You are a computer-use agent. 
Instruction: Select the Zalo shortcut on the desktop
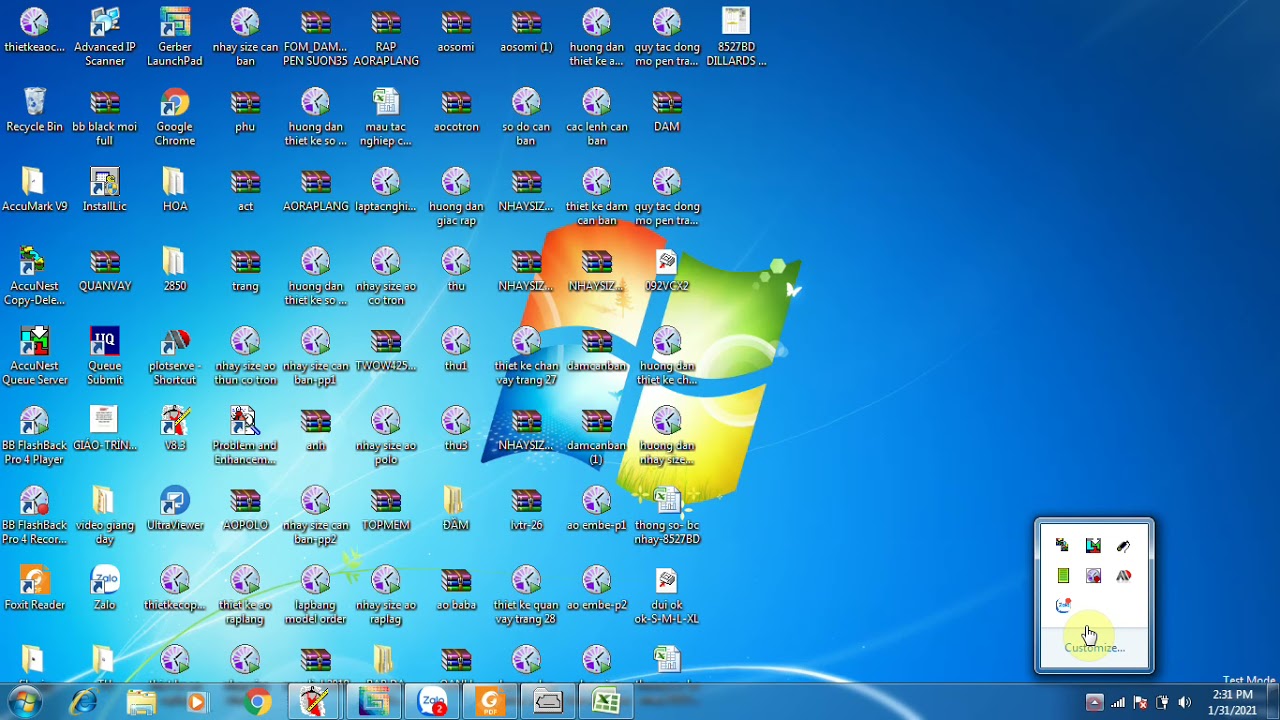pyautogui.click(x=105, y=589)
